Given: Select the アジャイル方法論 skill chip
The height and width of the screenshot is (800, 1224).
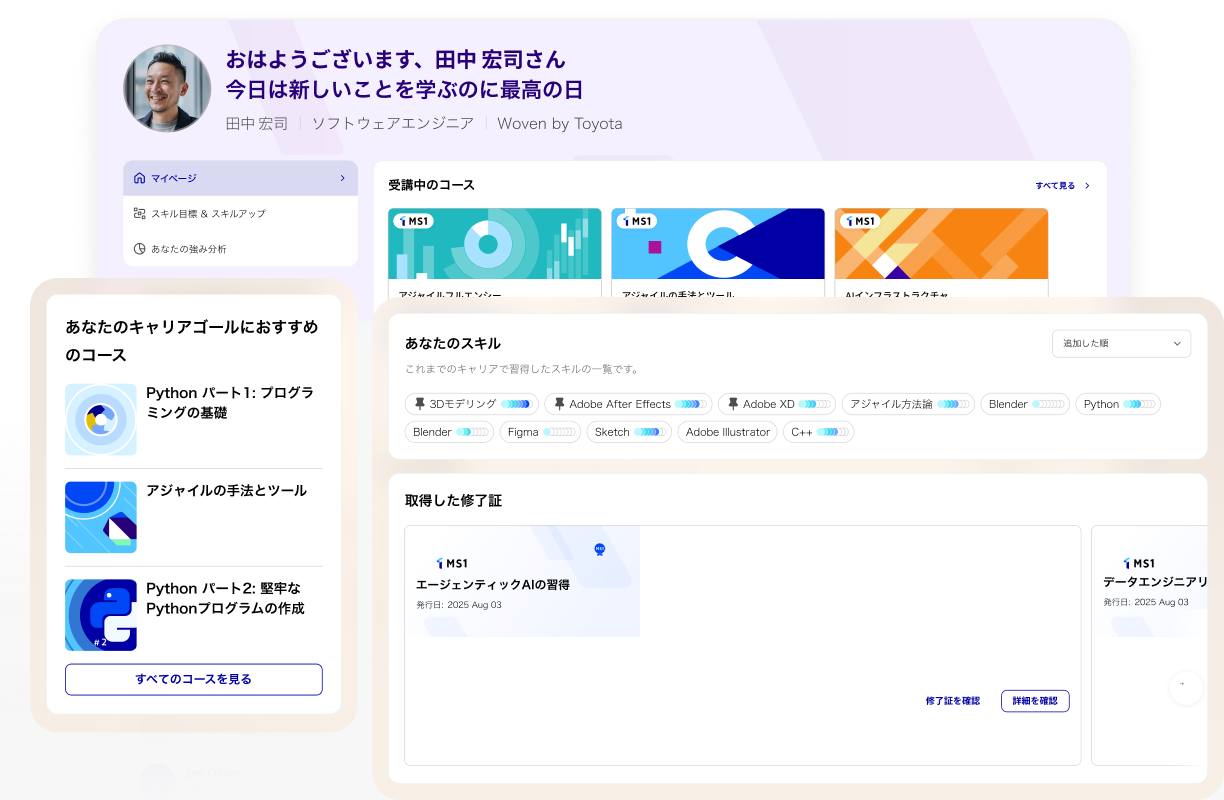Looking at the screenshot, I should tap(908, 404).
